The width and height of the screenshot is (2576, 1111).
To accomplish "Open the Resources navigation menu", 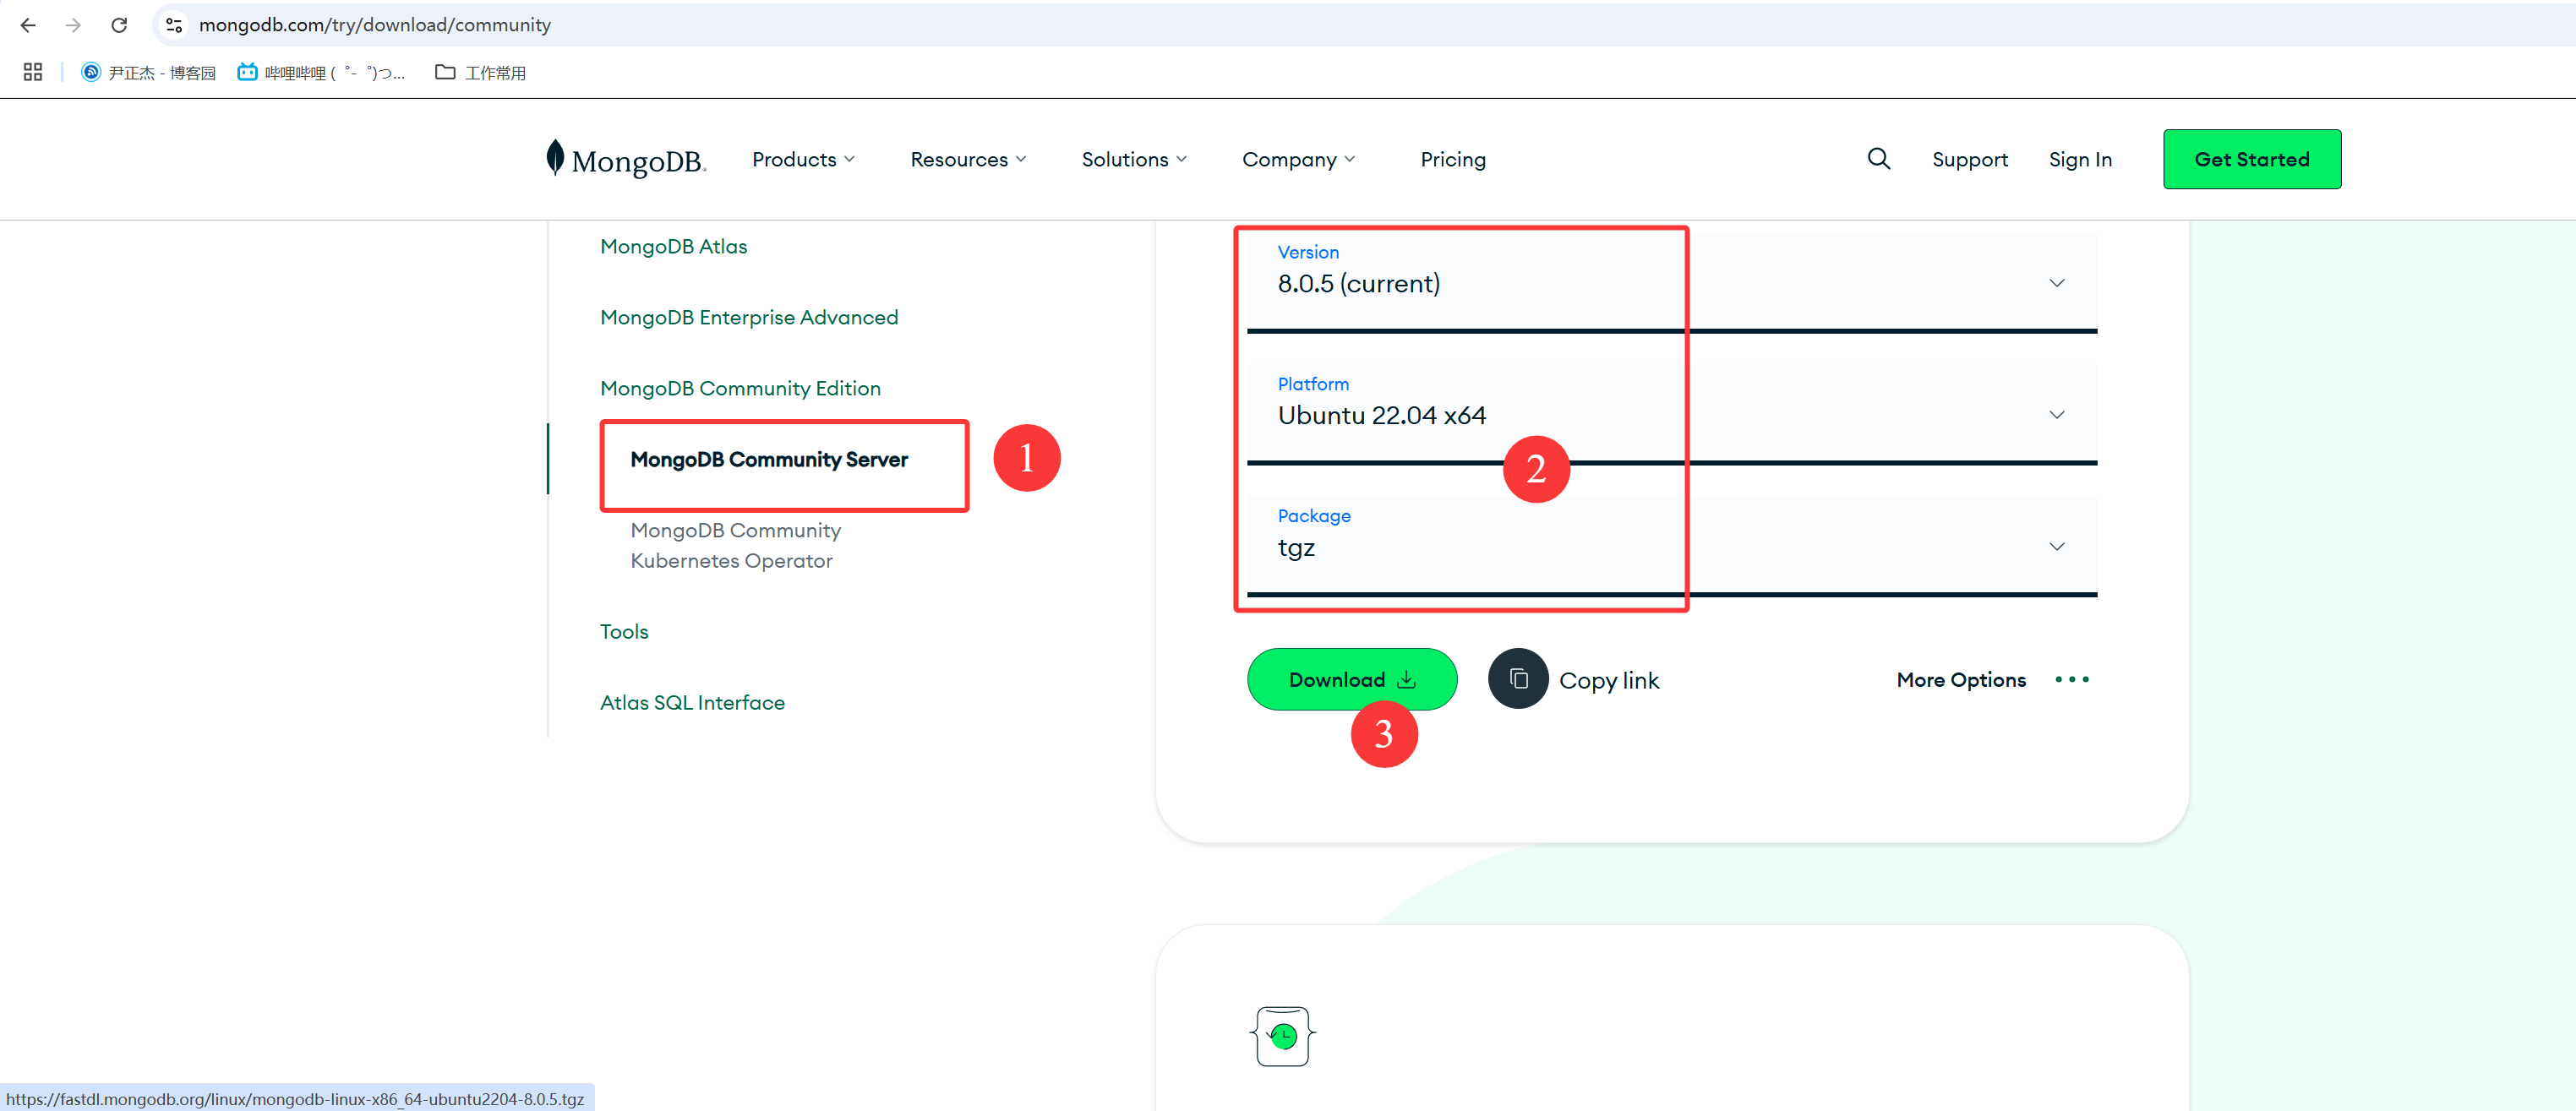I will pos(967,159).
